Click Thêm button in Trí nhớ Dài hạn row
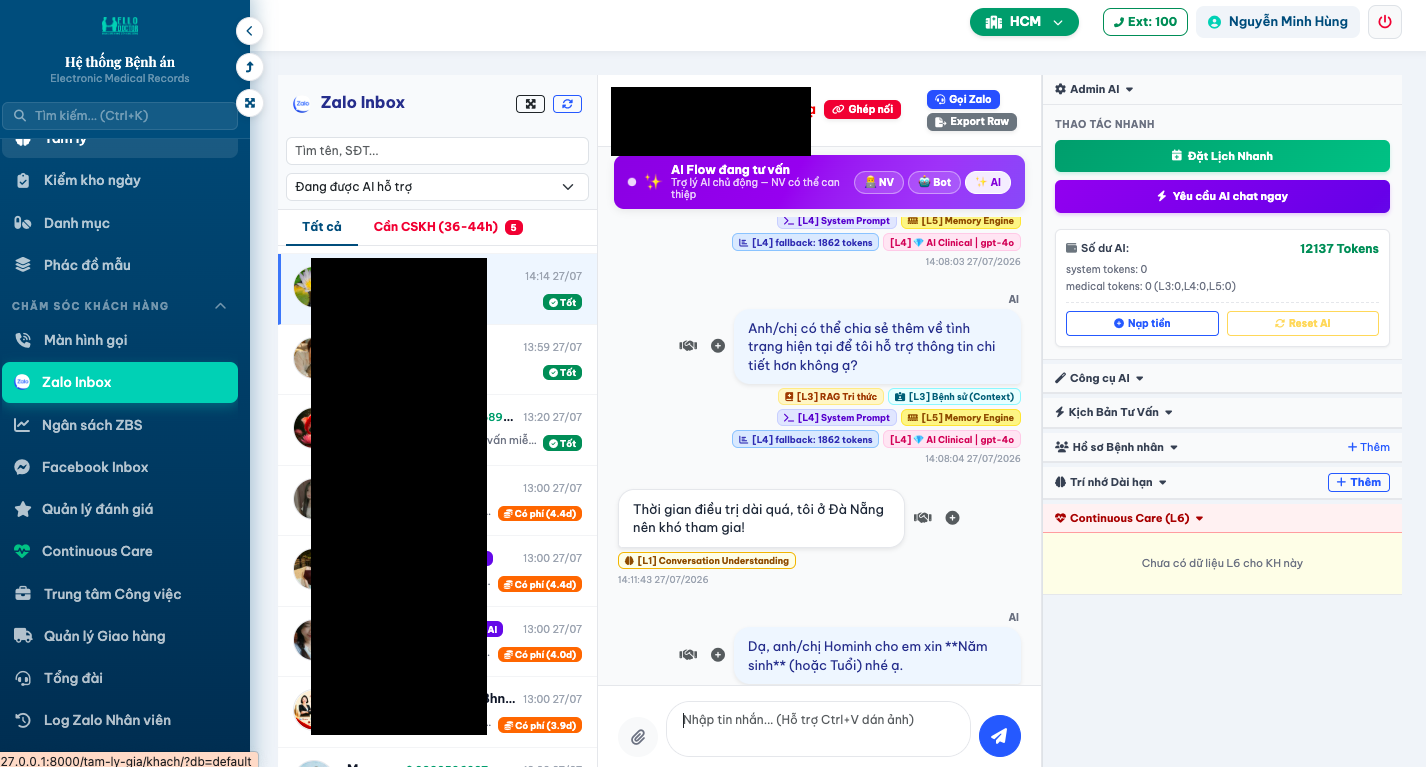This screenshot has width=1426, height=767. point(1359,482)
